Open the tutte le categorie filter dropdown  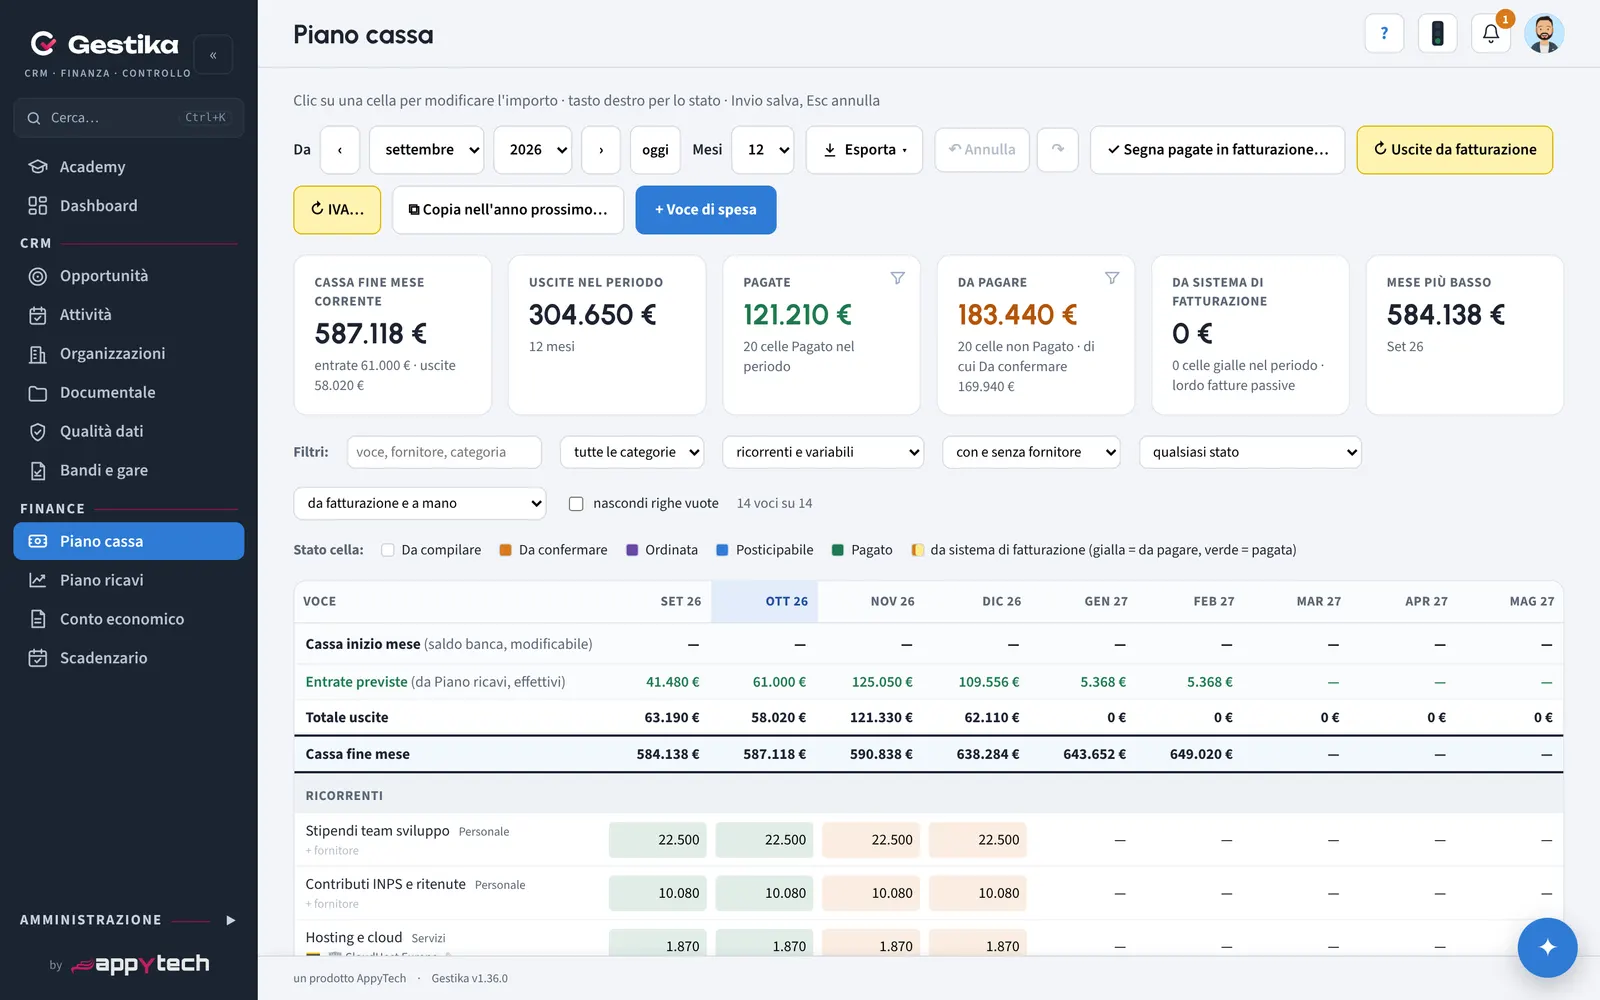(x=632, y=452)
